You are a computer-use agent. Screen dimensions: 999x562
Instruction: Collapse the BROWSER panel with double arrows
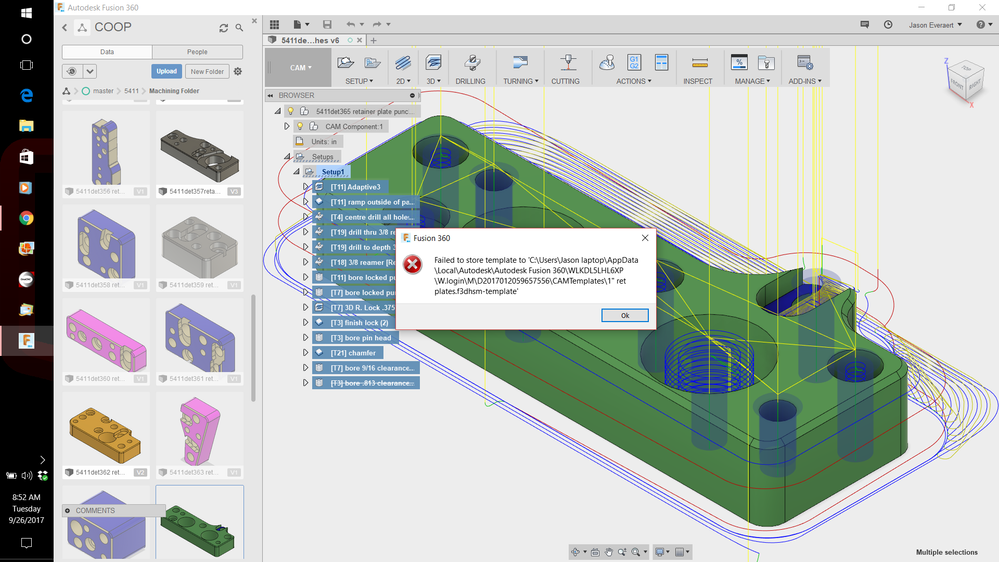[270, 96]
